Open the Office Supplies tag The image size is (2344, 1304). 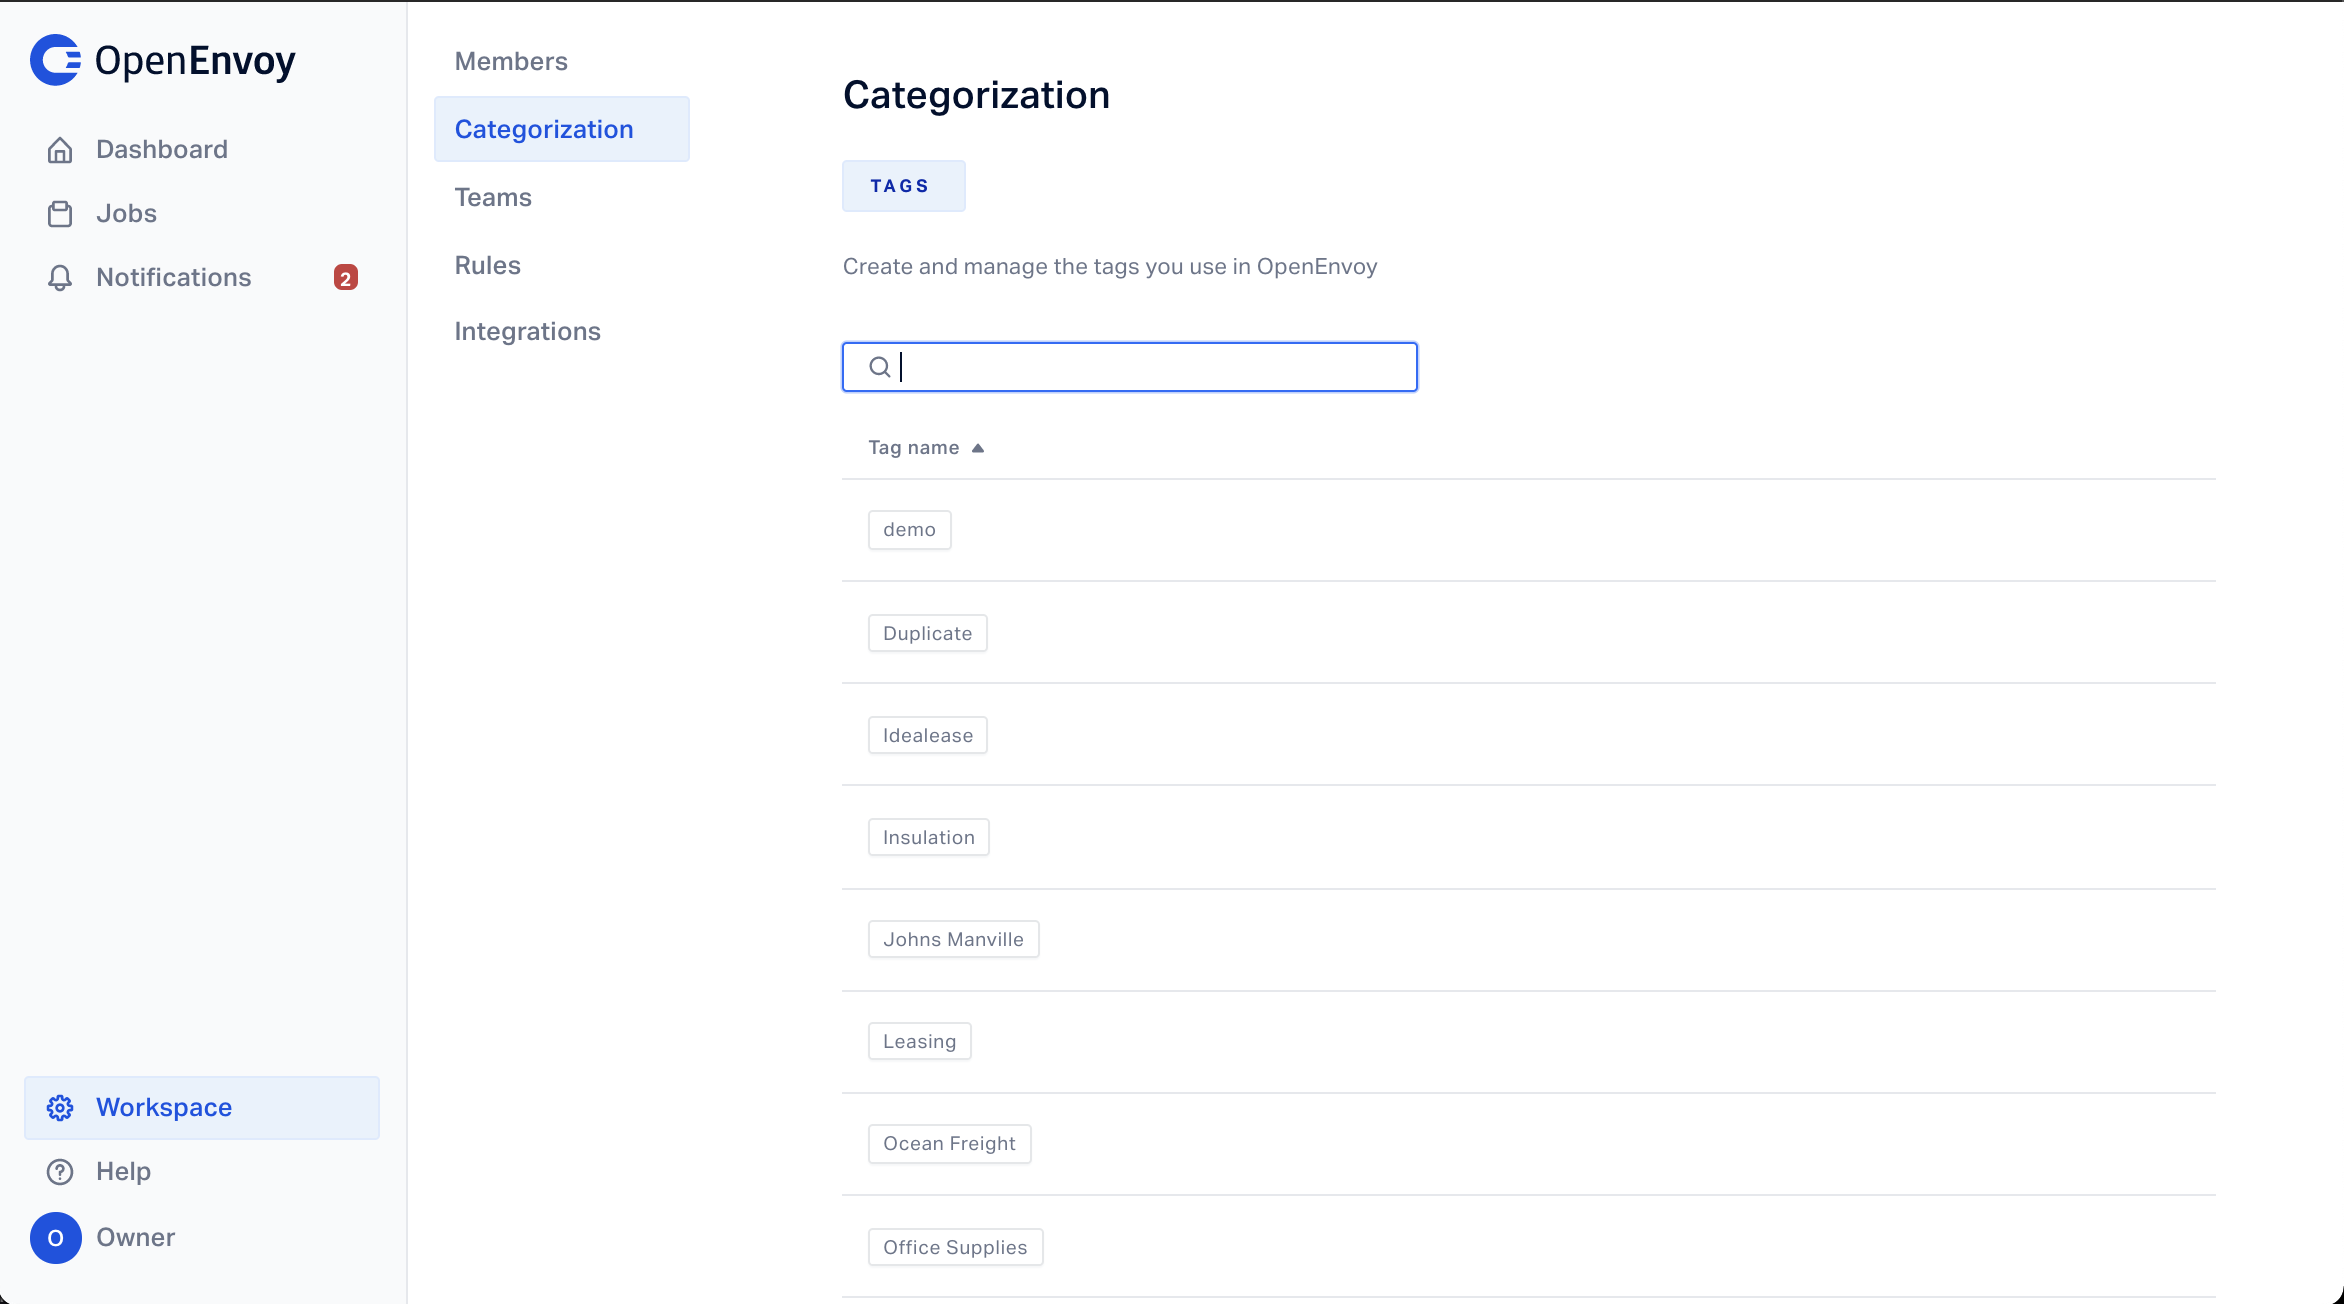956,1247
